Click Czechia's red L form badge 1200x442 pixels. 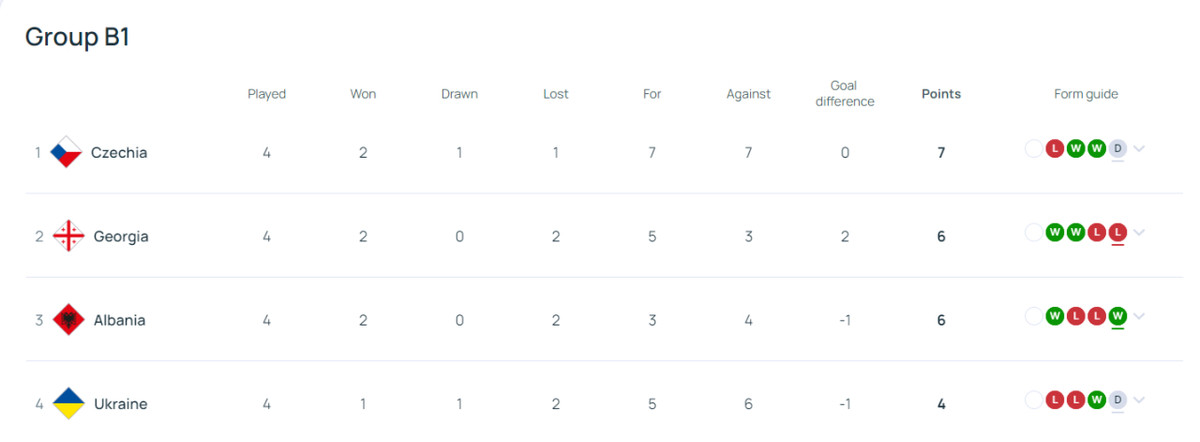pos(1054,149)
